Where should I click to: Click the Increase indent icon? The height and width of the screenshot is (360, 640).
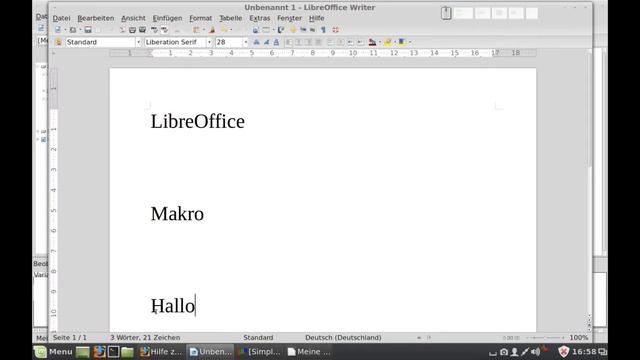click(x=360, y=42)
